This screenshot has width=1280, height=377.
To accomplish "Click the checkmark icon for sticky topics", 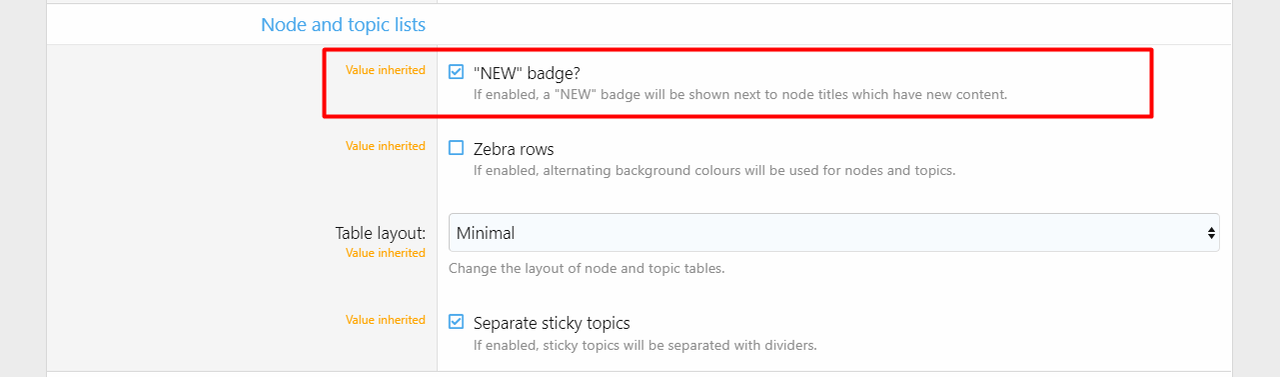I will coord(456,322).
